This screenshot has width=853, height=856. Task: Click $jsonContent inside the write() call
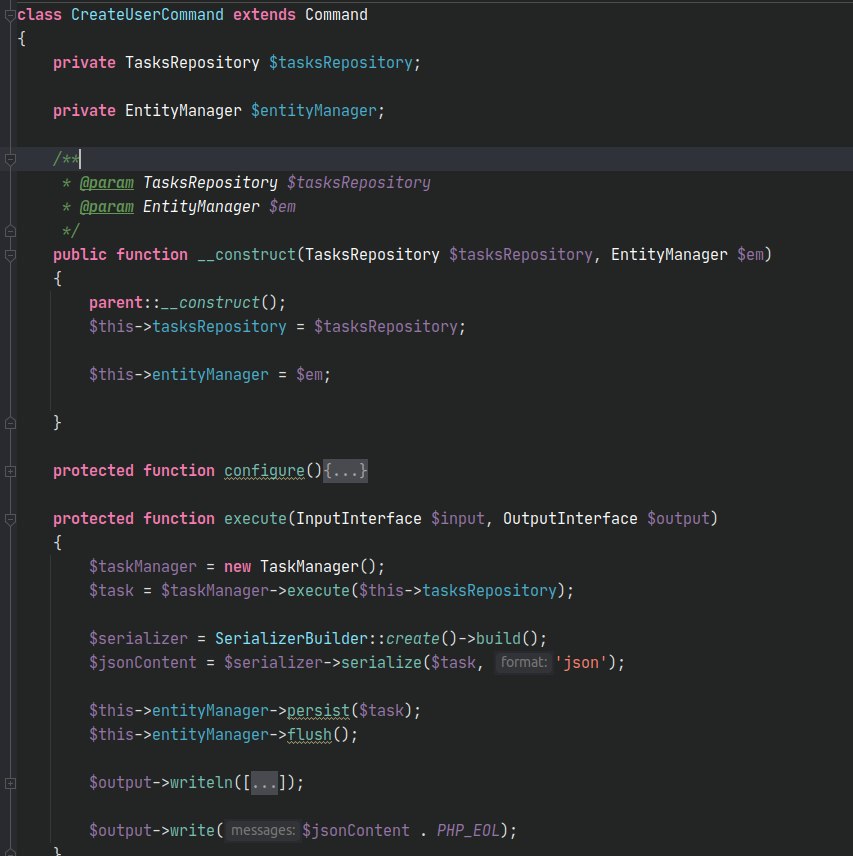pos(356,831)
